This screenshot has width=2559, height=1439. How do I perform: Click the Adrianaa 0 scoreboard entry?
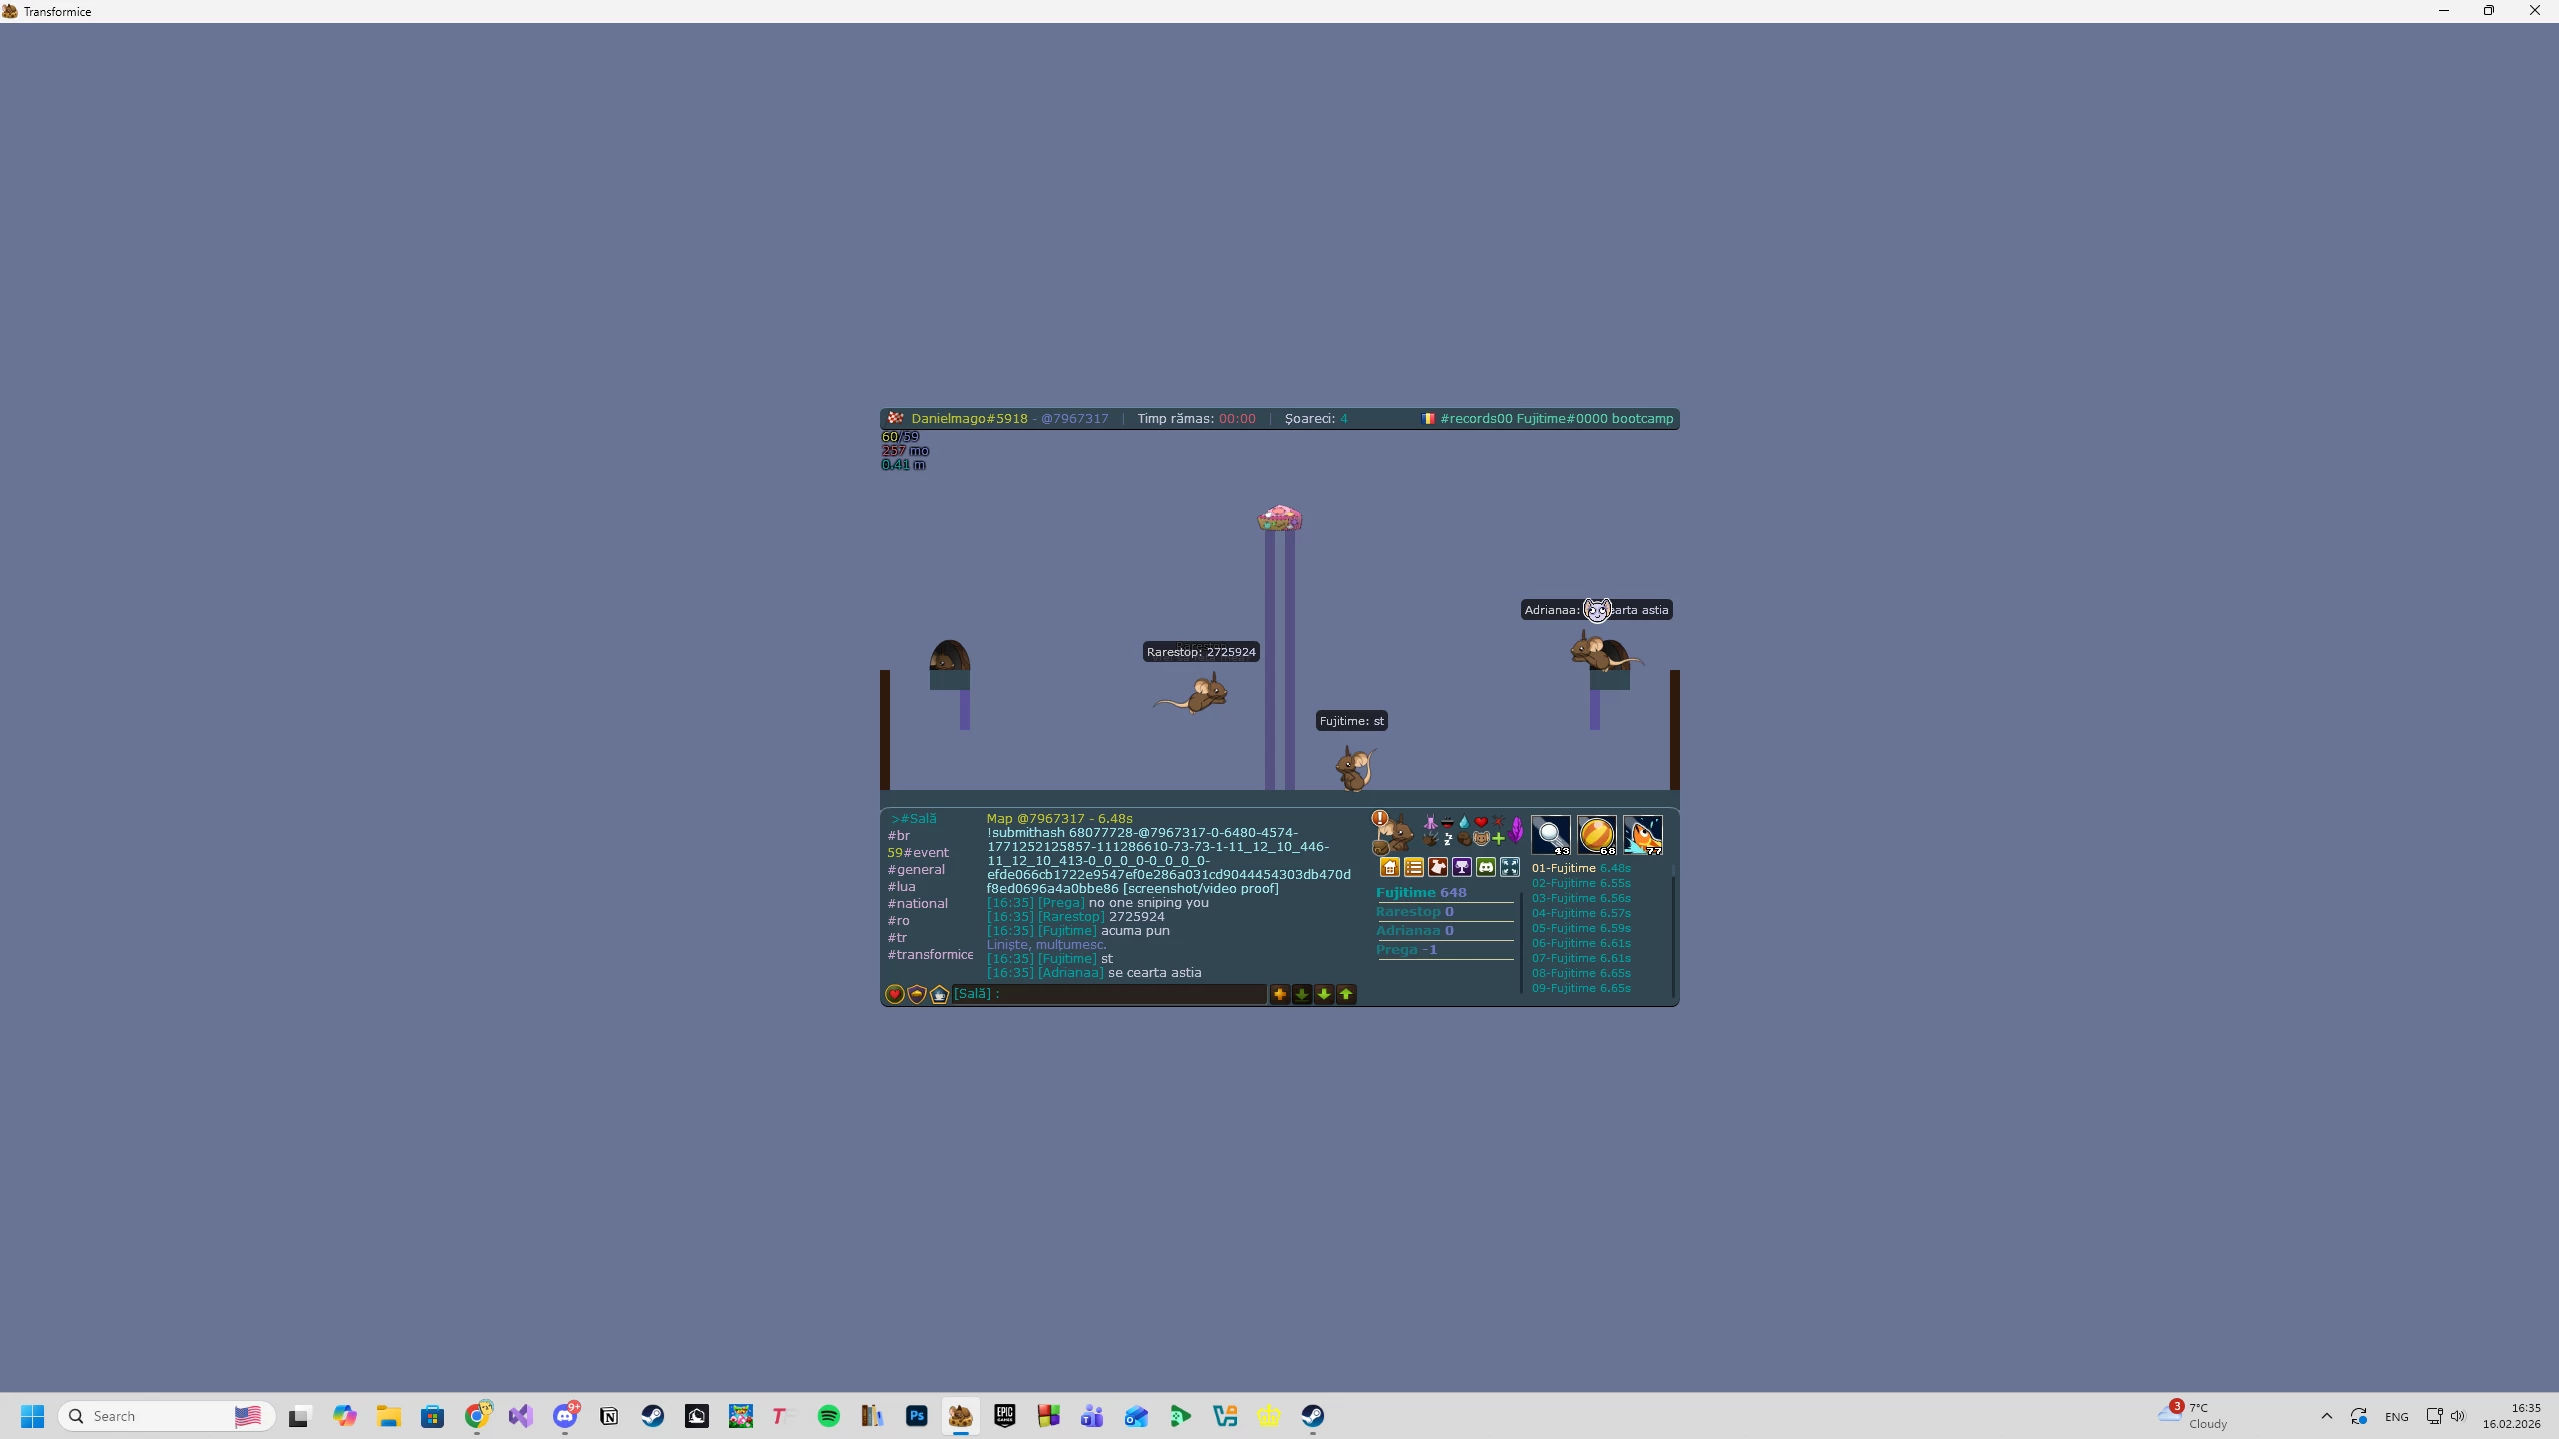(x=1414, y=931)
